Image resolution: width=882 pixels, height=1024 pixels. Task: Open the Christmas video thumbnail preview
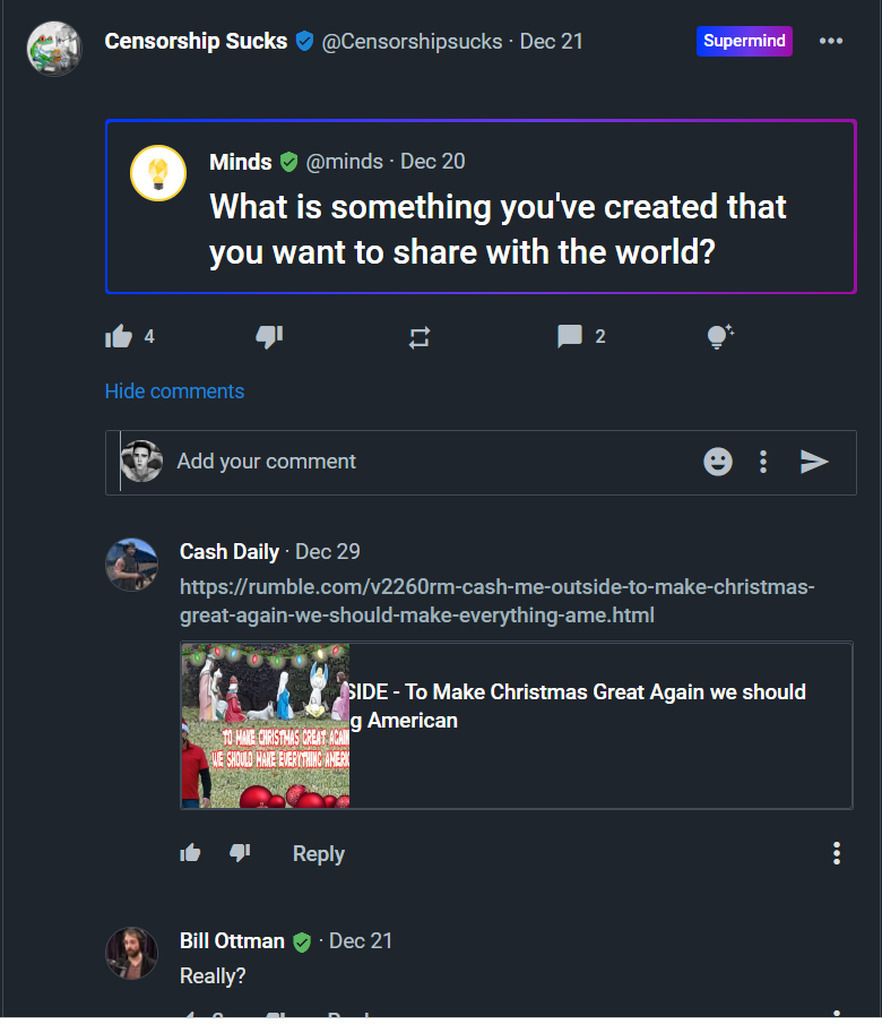(266, 725)
